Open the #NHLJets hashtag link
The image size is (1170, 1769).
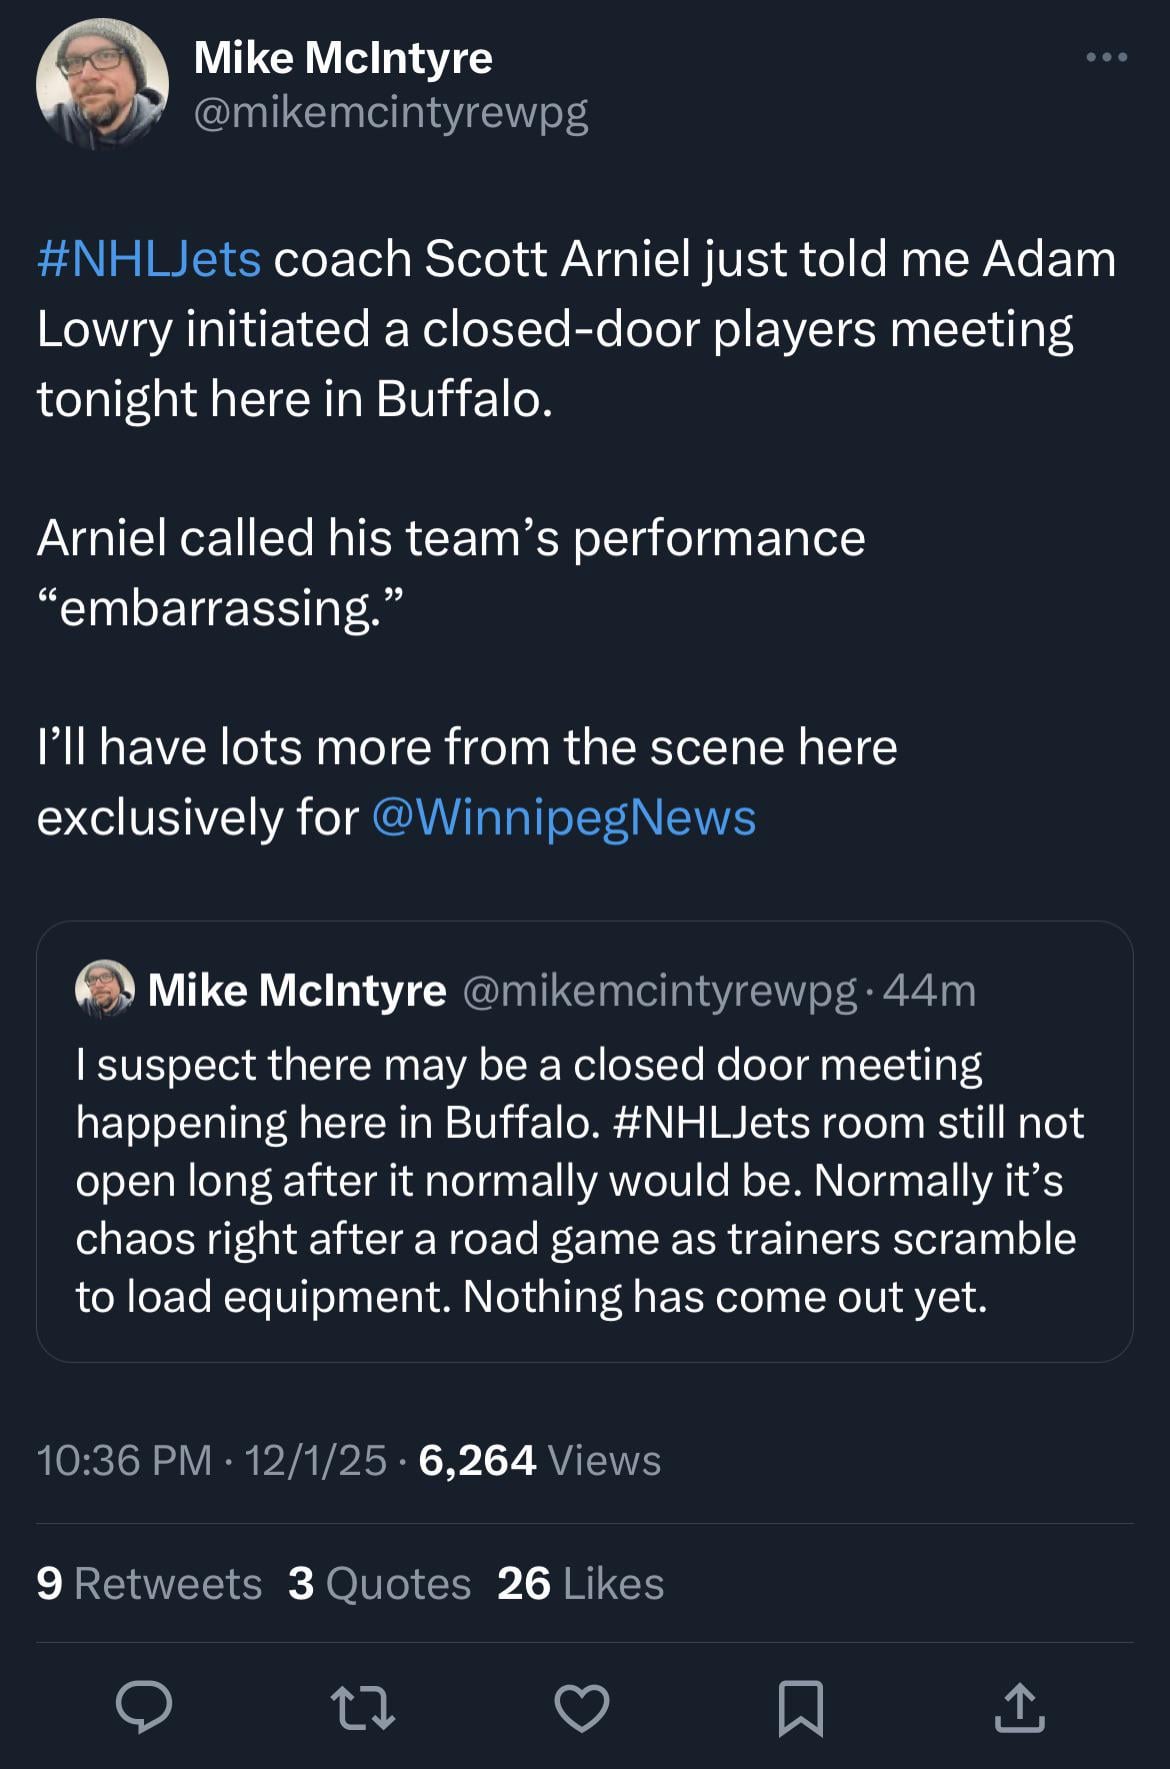pos(149,259)
